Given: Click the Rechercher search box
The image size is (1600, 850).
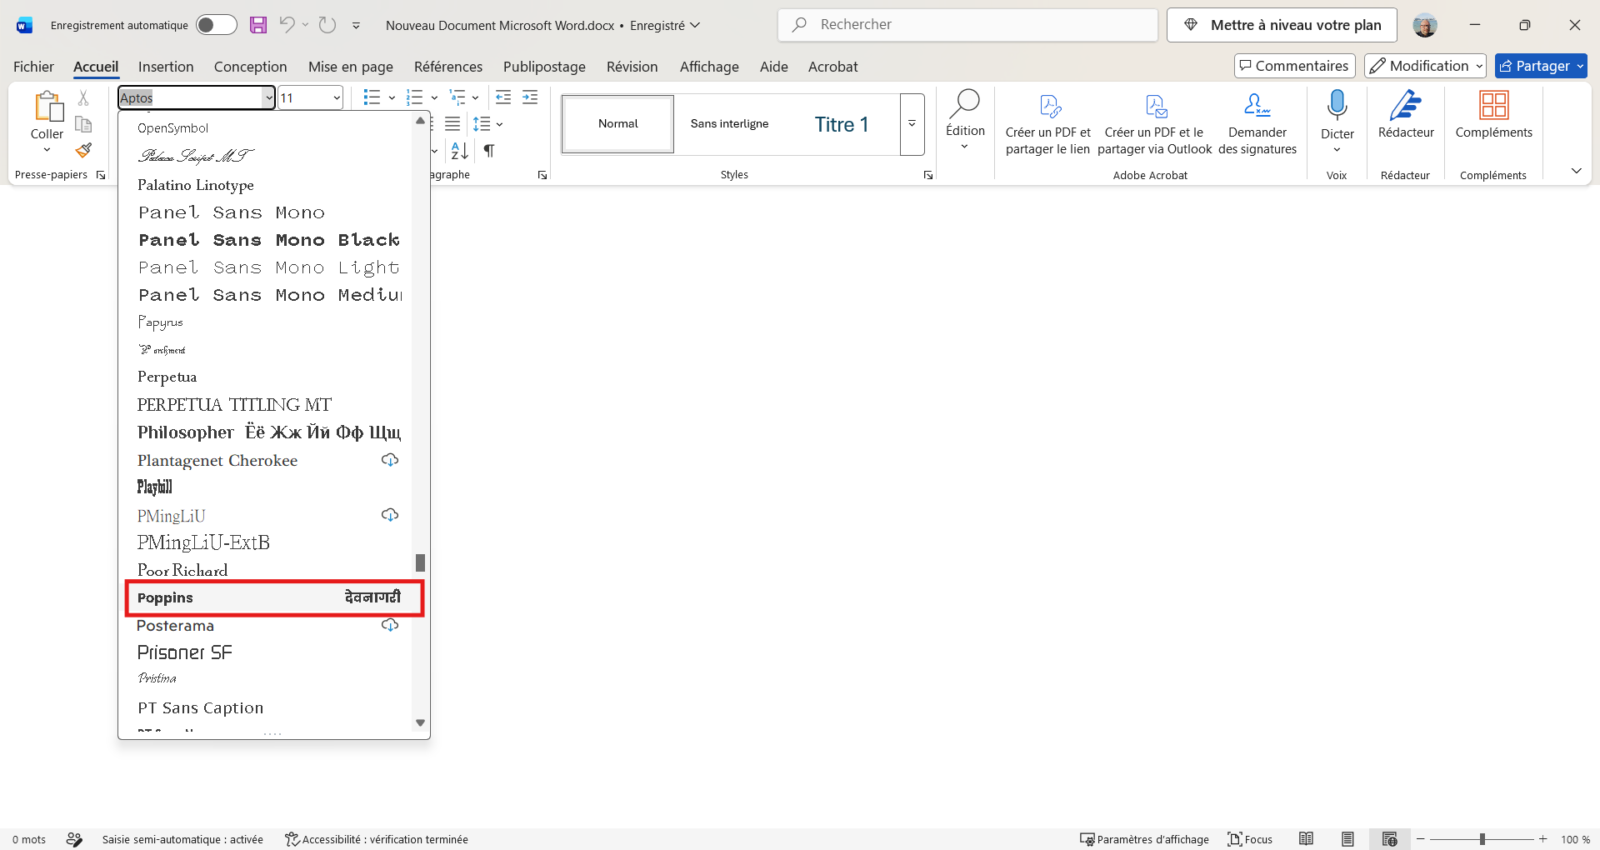Looking at the screenshot, I should [x=967, y=25].
